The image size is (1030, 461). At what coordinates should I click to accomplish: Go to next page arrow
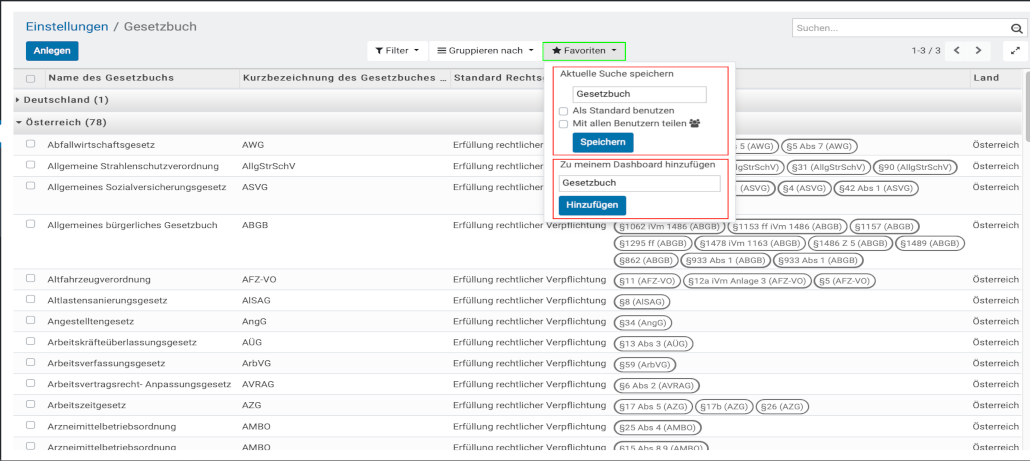[979, 50]
